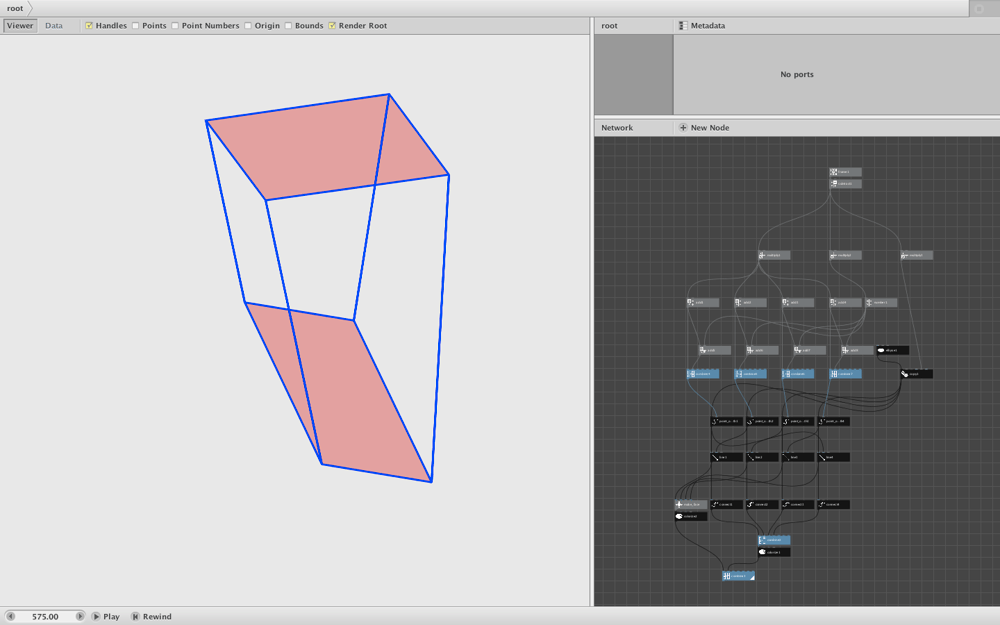Select the add6 node

(x=763, y=350)
